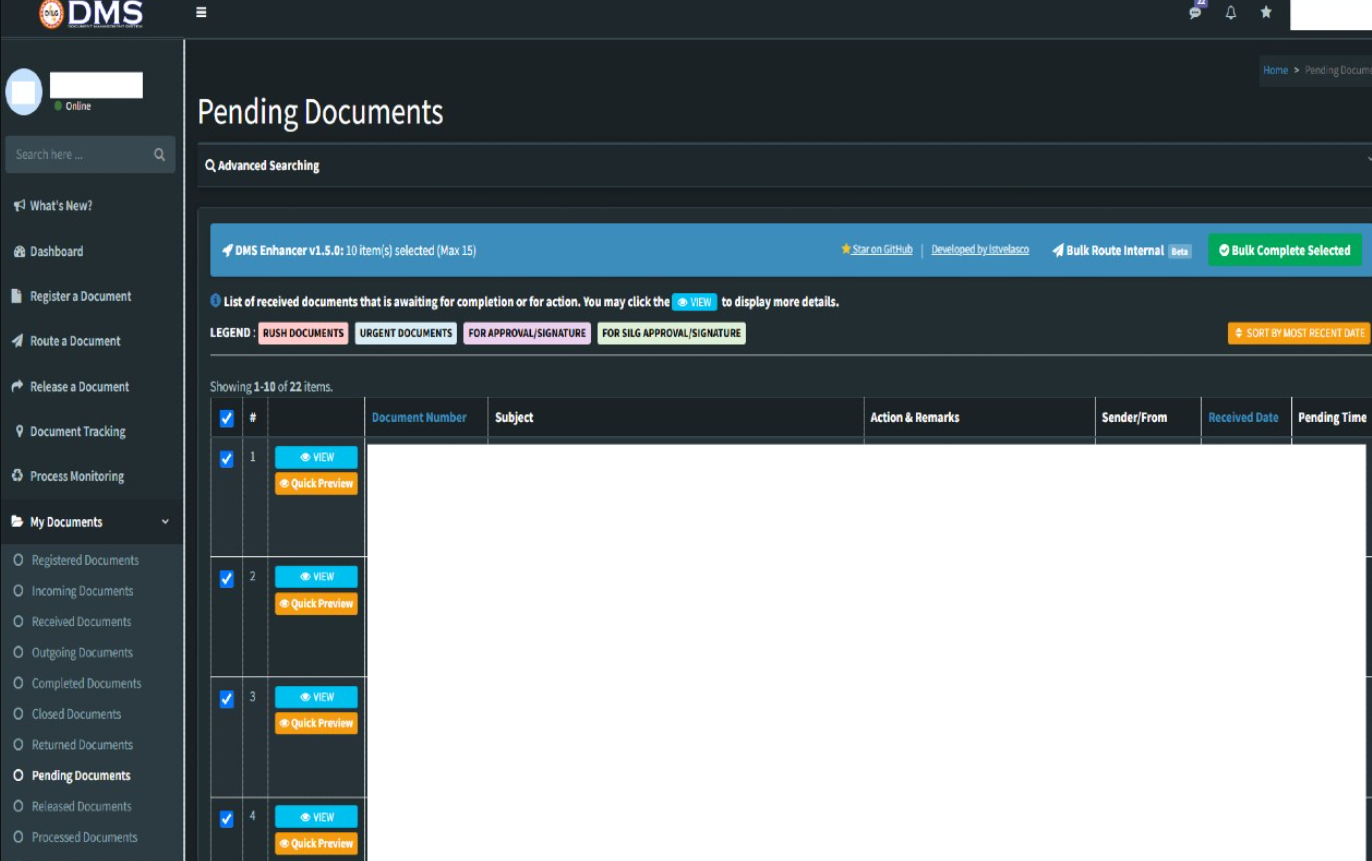Click the Star on GitHub link

pos(877,250)
